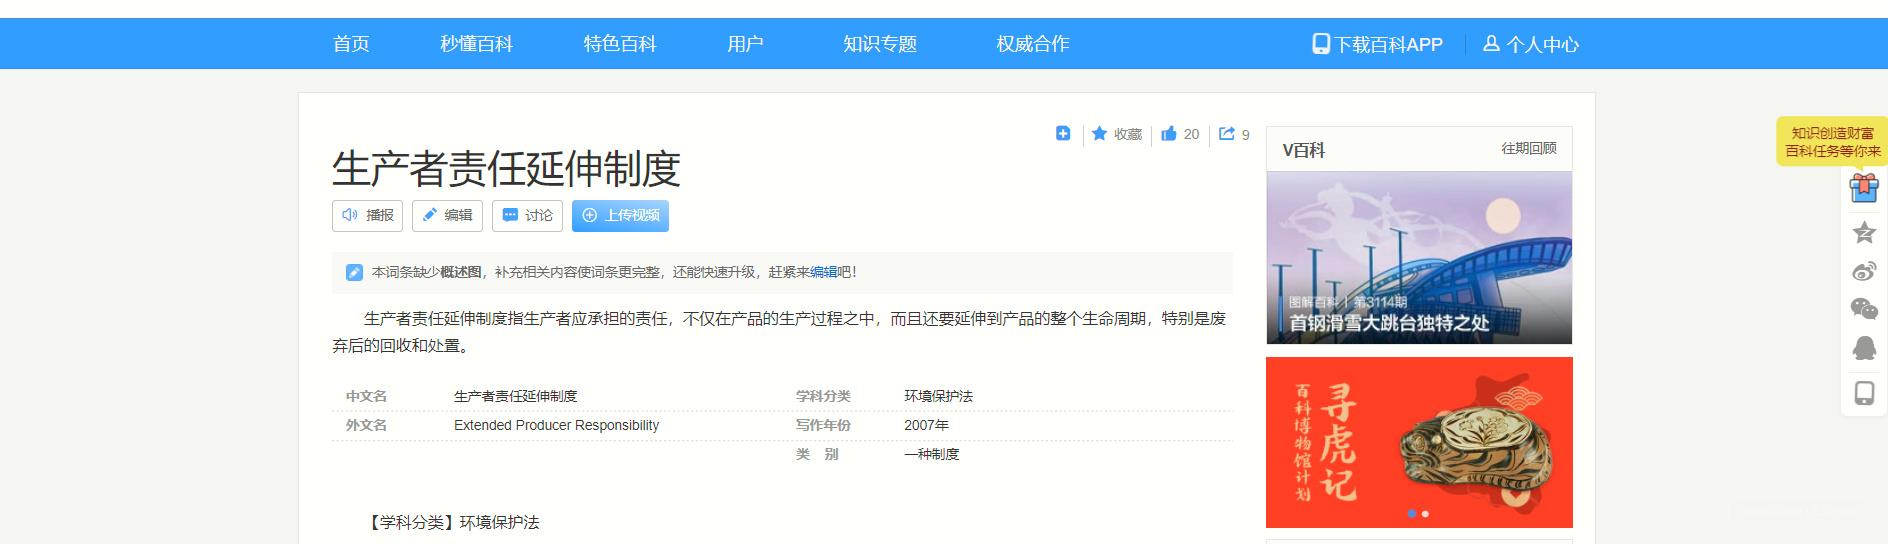Image resolution: width=1888 pixels, height=544 pixels.
Task: Click the 收藏 star icon
Action: coord(1099,133)
